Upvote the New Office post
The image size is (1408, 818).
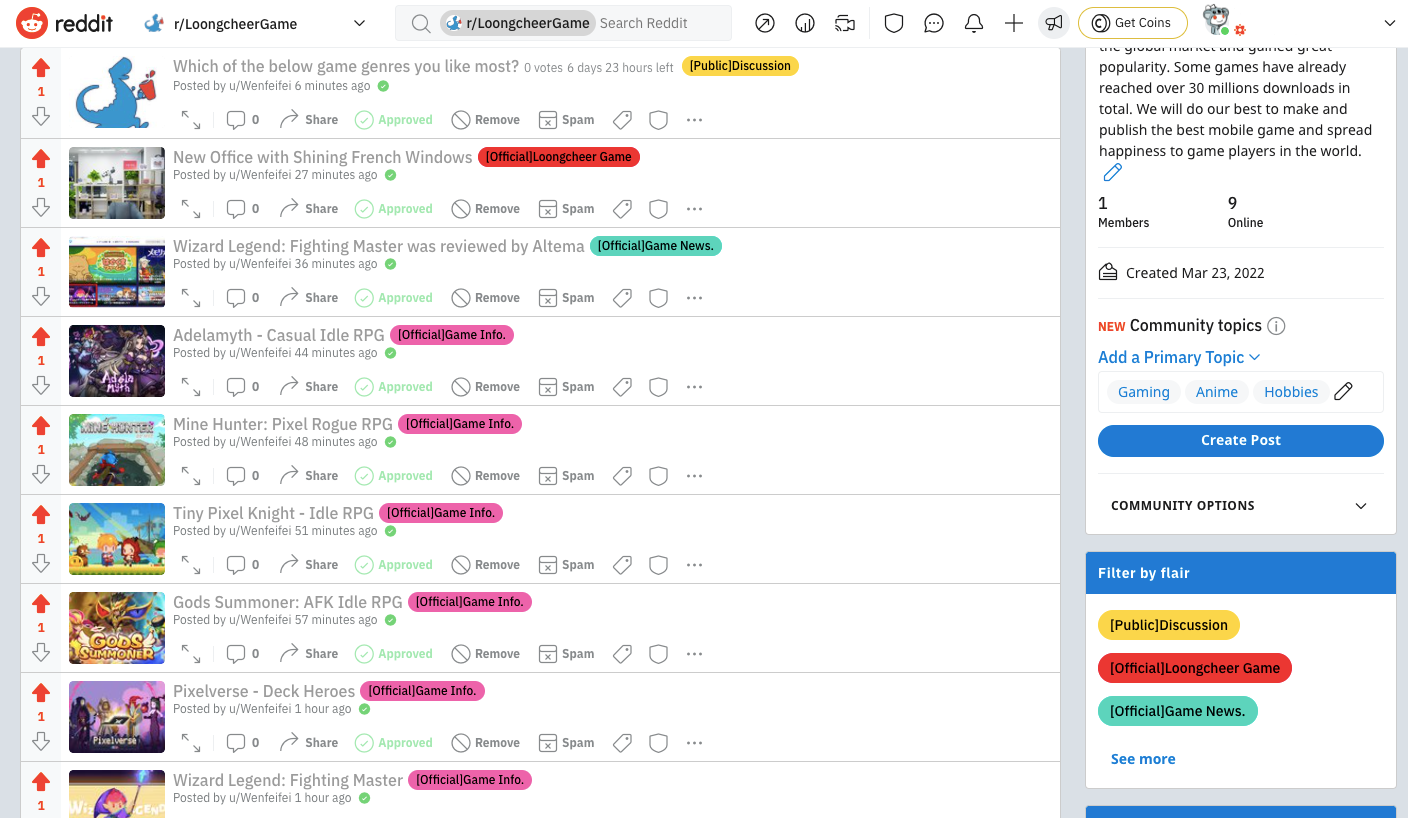point(41,158)
